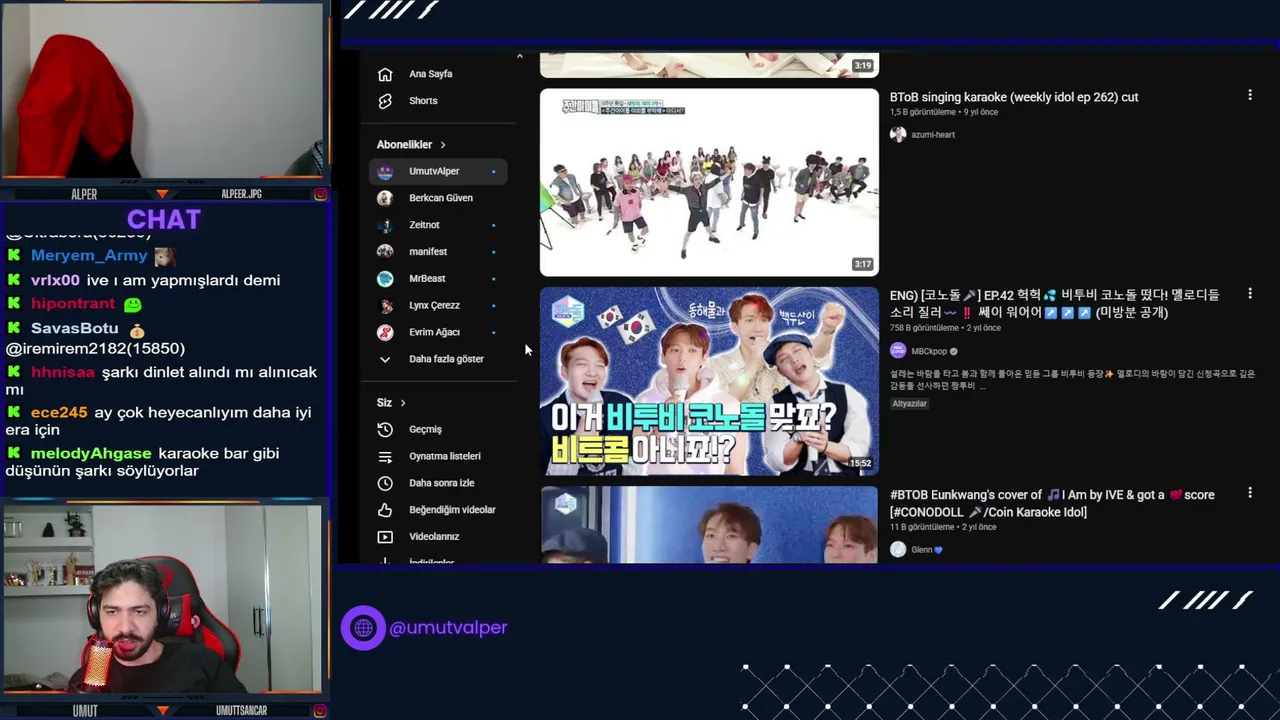This screenshot has width=1280, height=720.
Task: Open BTOB Eunkwang's cover video title
Action: 1052,503
